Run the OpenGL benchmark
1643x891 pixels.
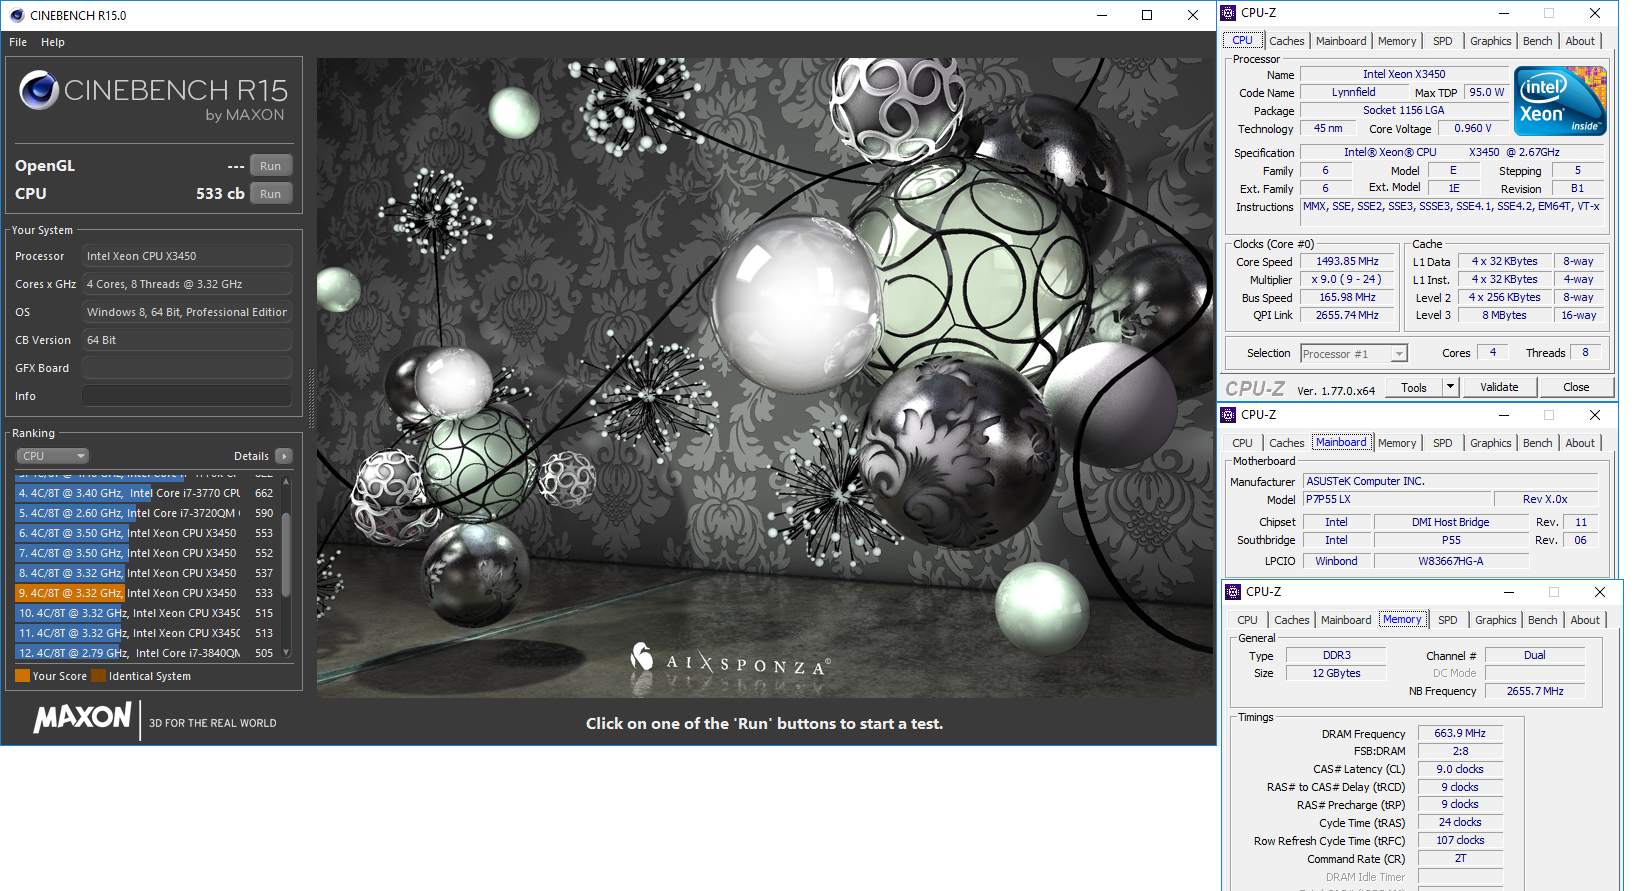[x=271, y=166]
